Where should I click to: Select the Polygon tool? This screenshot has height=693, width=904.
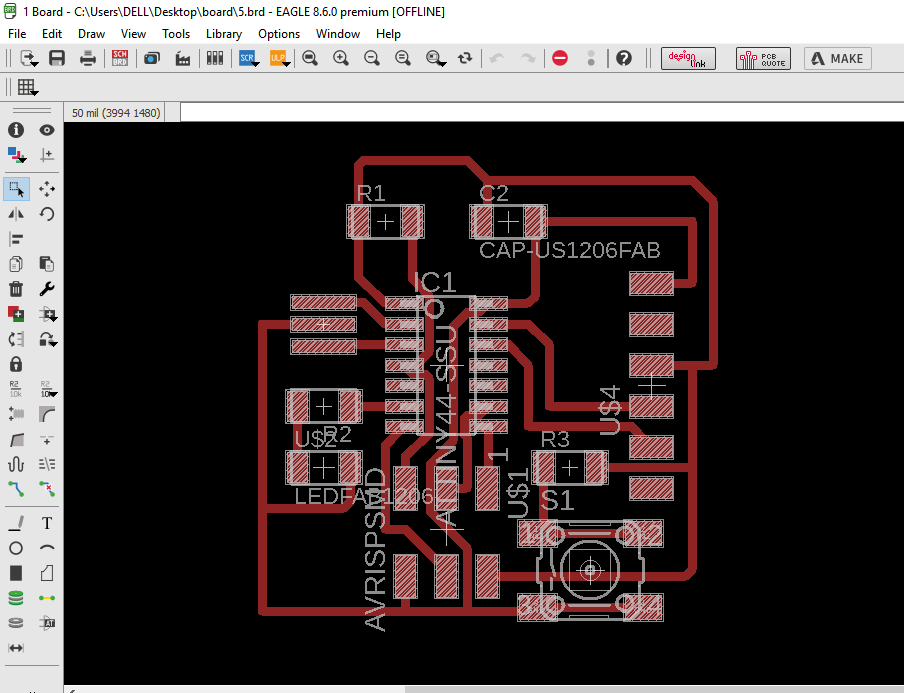pyautogui.click(x=47, y=573)
